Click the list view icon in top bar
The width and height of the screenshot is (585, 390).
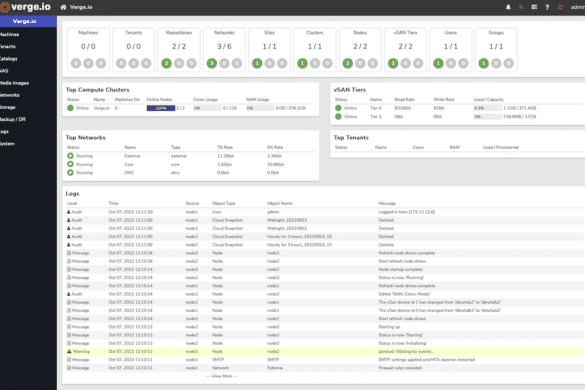coord(534,7)
